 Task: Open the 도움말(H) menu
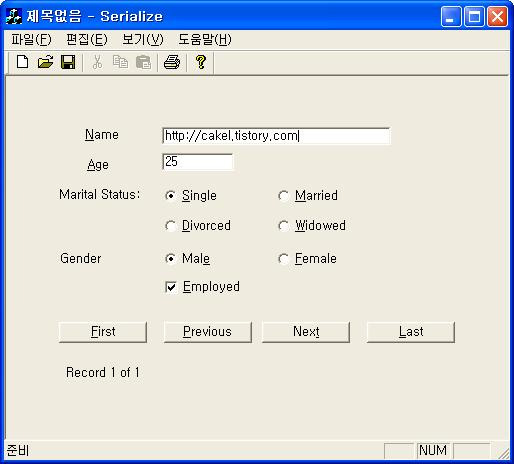tap(205, 40)
